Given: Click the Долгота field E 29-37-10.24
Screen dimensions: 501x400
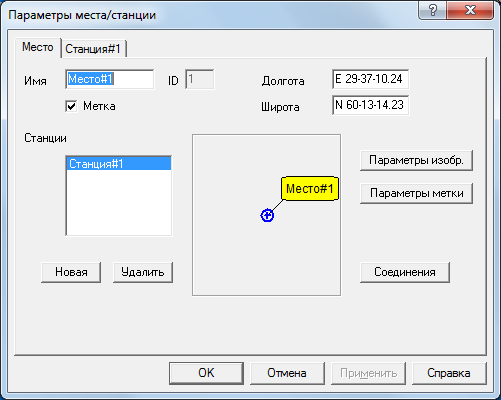Looking at the screenshot, I should (370, 79).
